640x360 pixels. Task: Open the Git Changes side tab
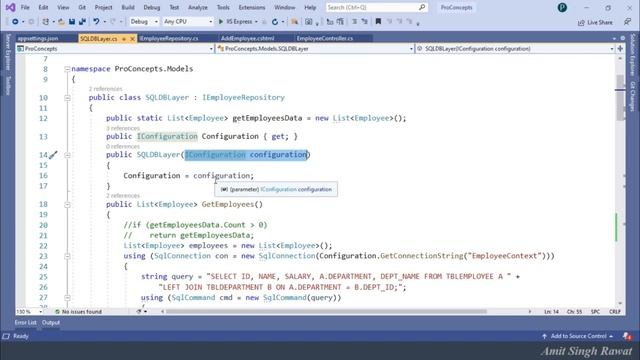[x=633, y=96]
